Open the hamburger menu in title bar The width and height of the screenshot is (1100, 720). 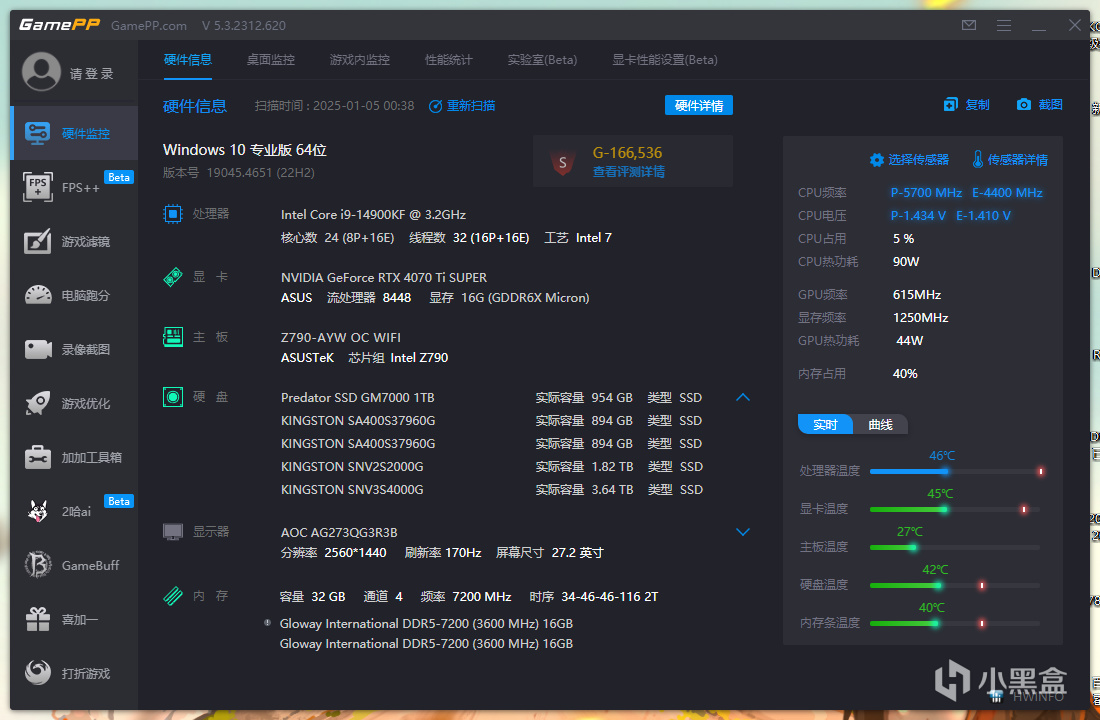point(1004,25)
